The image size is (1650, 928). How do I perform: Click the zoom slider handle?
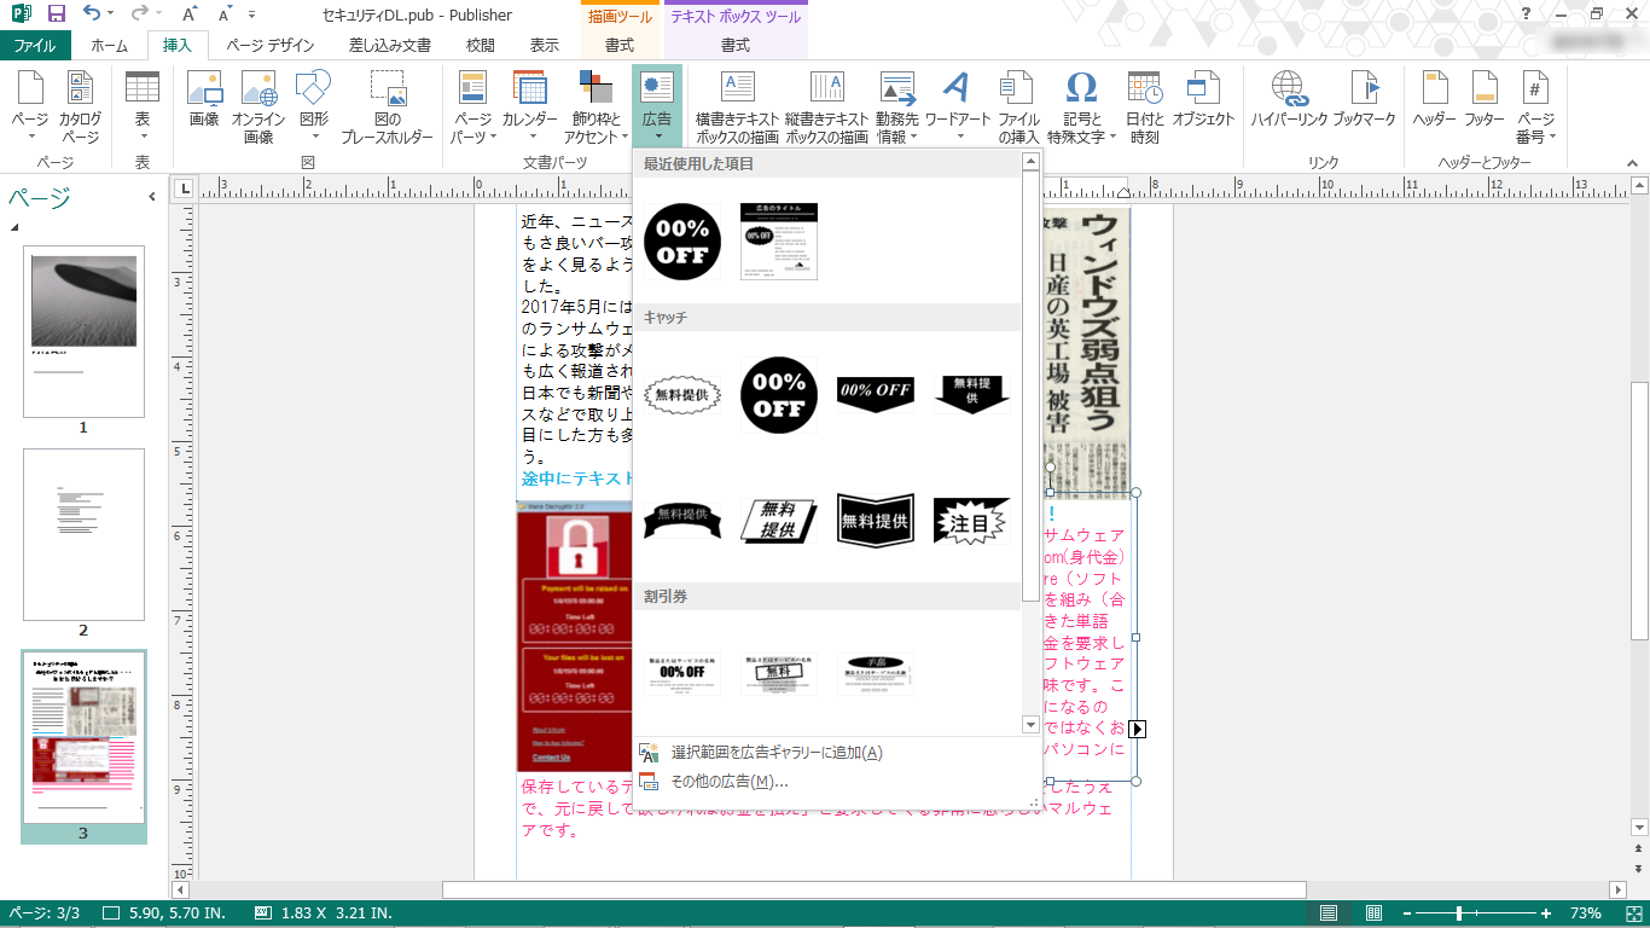(x=1459, y=913)
